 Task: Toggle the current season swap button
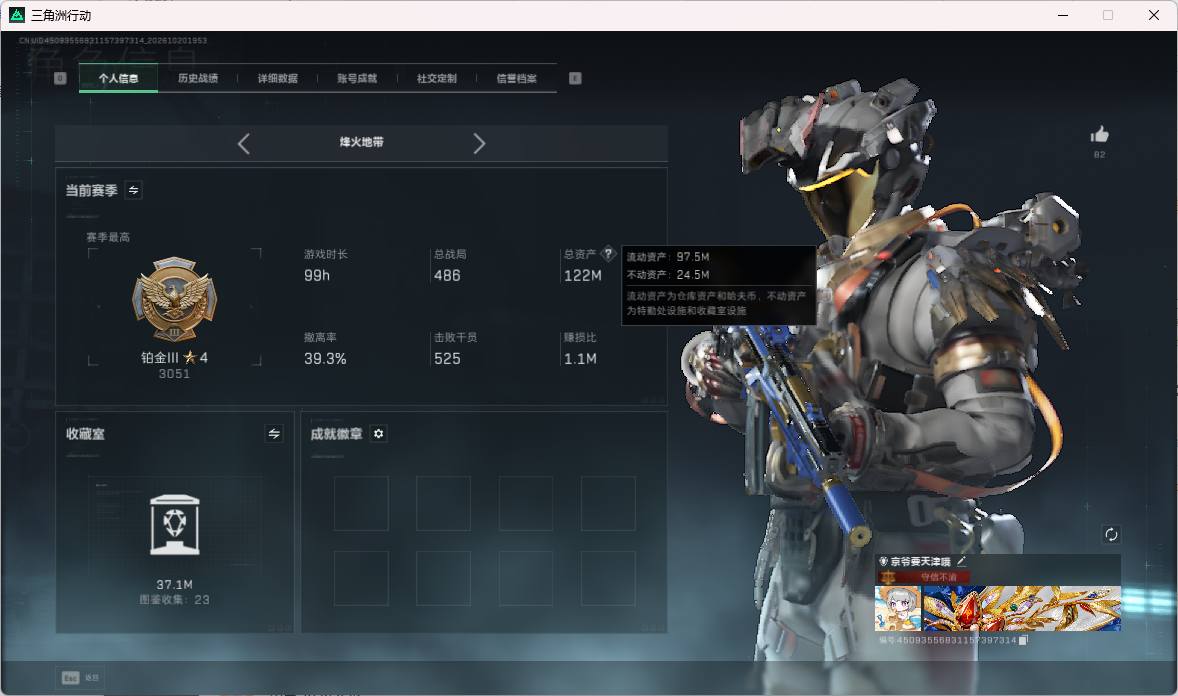tap(134, 190)
